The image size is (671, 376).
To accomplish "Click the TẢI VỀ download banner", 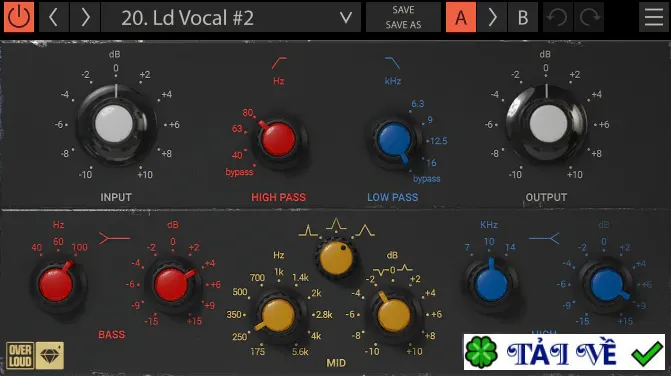I will pyautogui.click(x=564, y=352).
